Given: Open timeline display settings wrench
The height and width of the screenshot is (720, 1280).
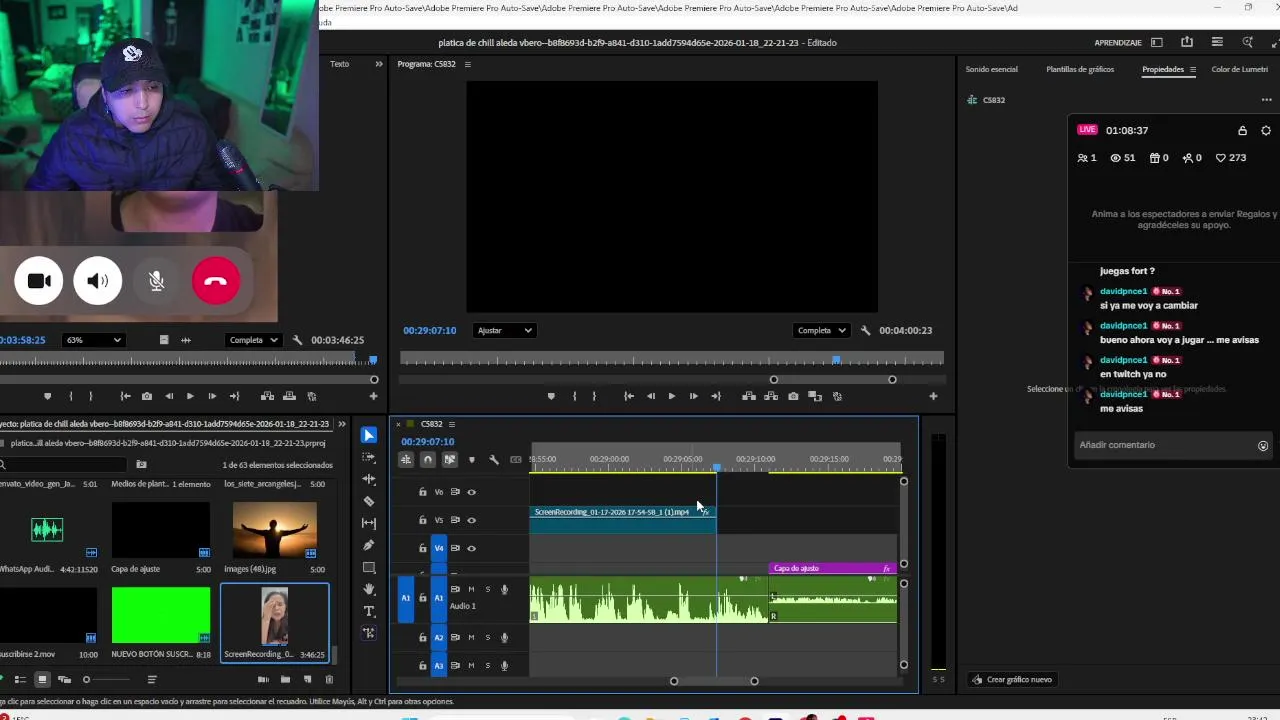Looking at the screenshot, I should click(494, 460).
